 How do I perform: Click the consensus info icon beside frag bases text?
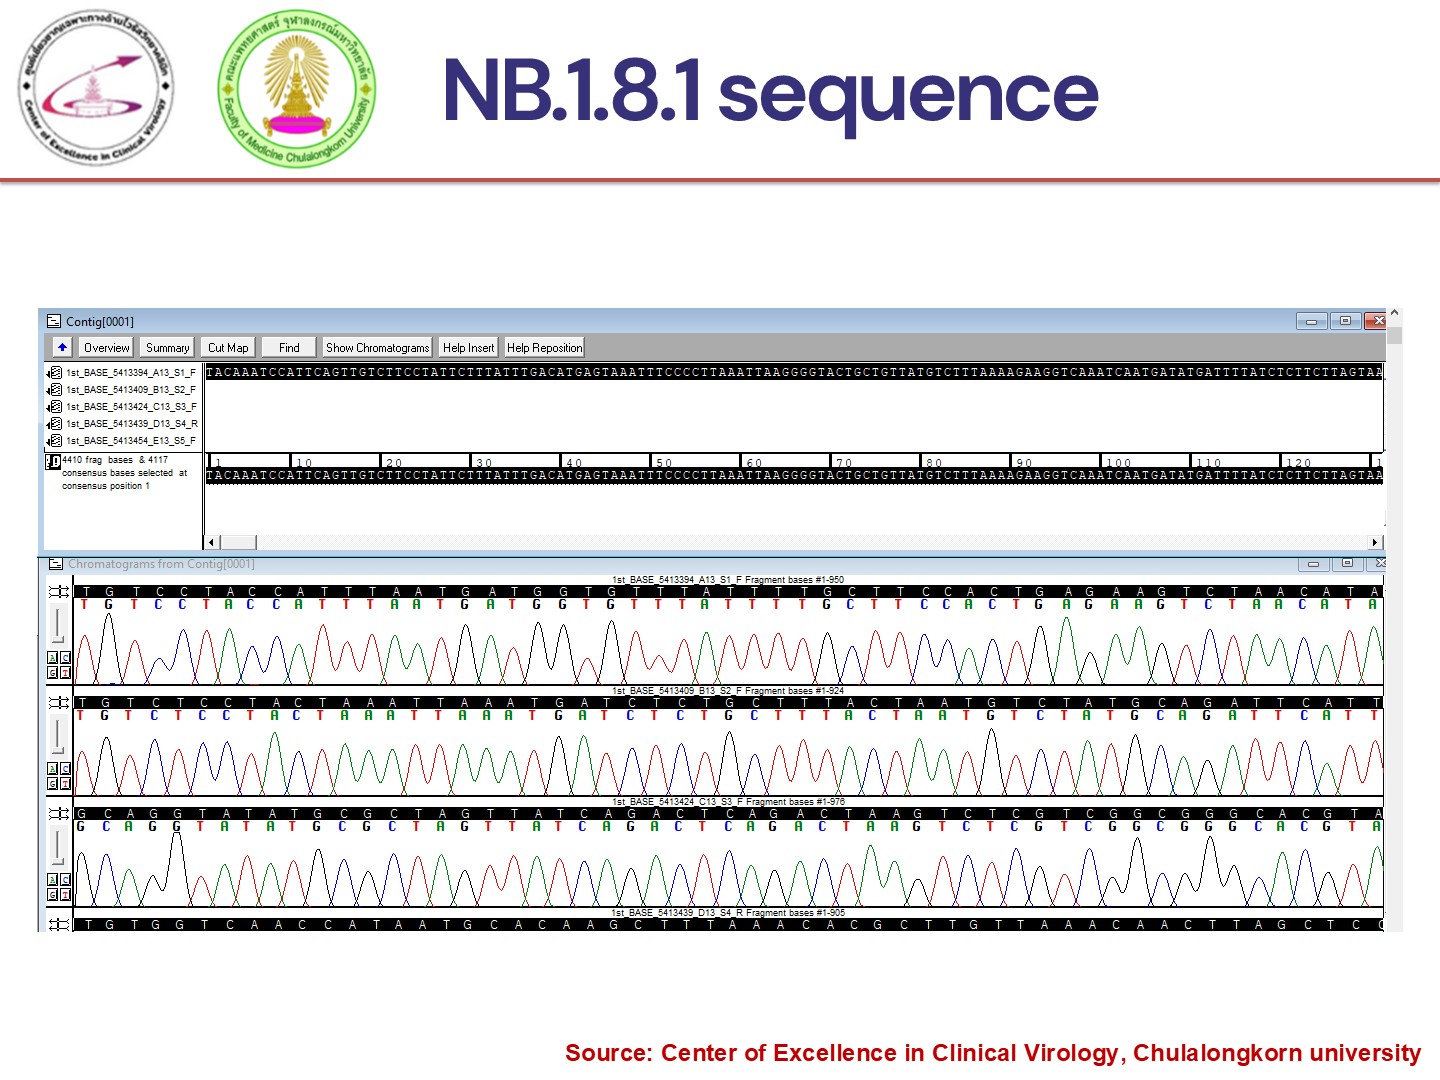point(53,462)
